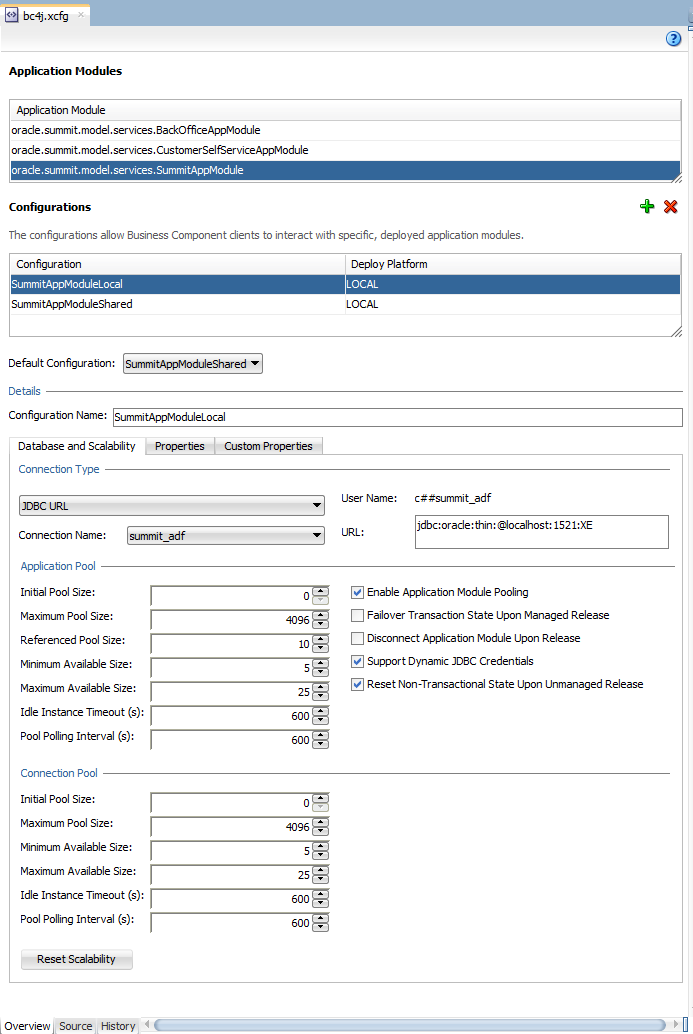Close the bc4j.xcfg tab with its x
This screenshot has height=1034, width=693.
(x=81, y=15)
